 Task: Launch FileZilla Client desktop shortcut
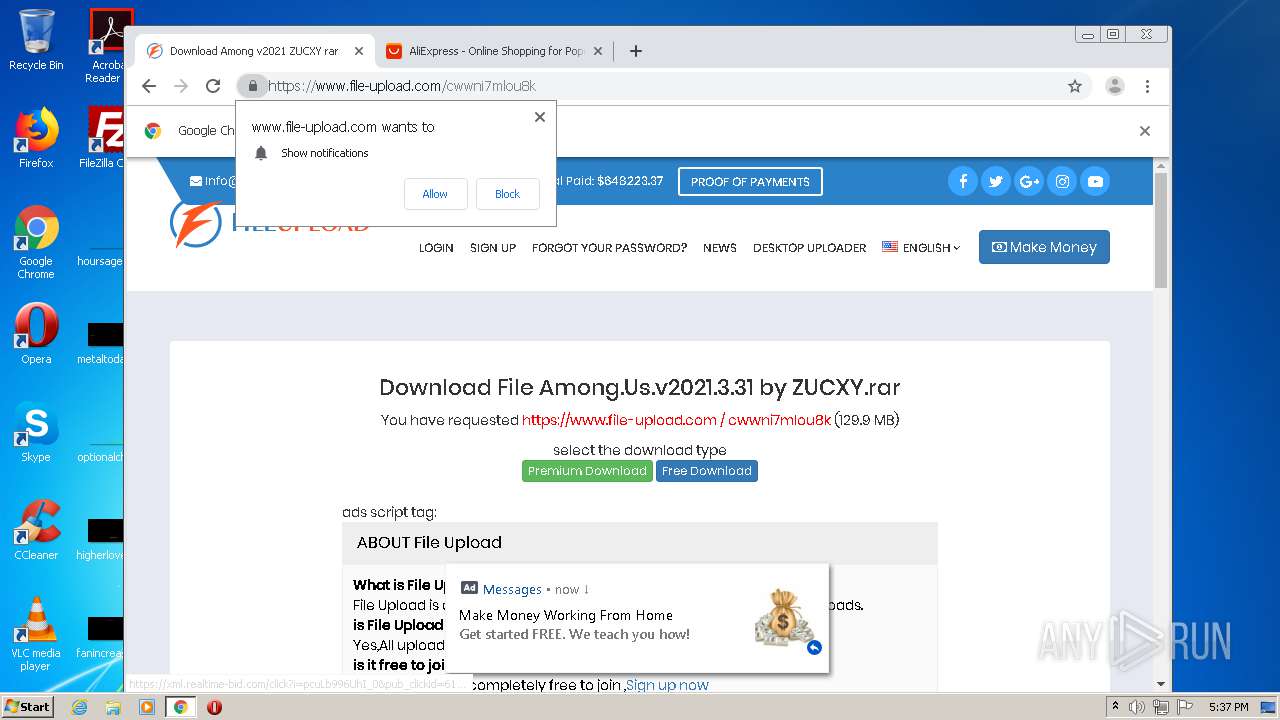(104, 138)
